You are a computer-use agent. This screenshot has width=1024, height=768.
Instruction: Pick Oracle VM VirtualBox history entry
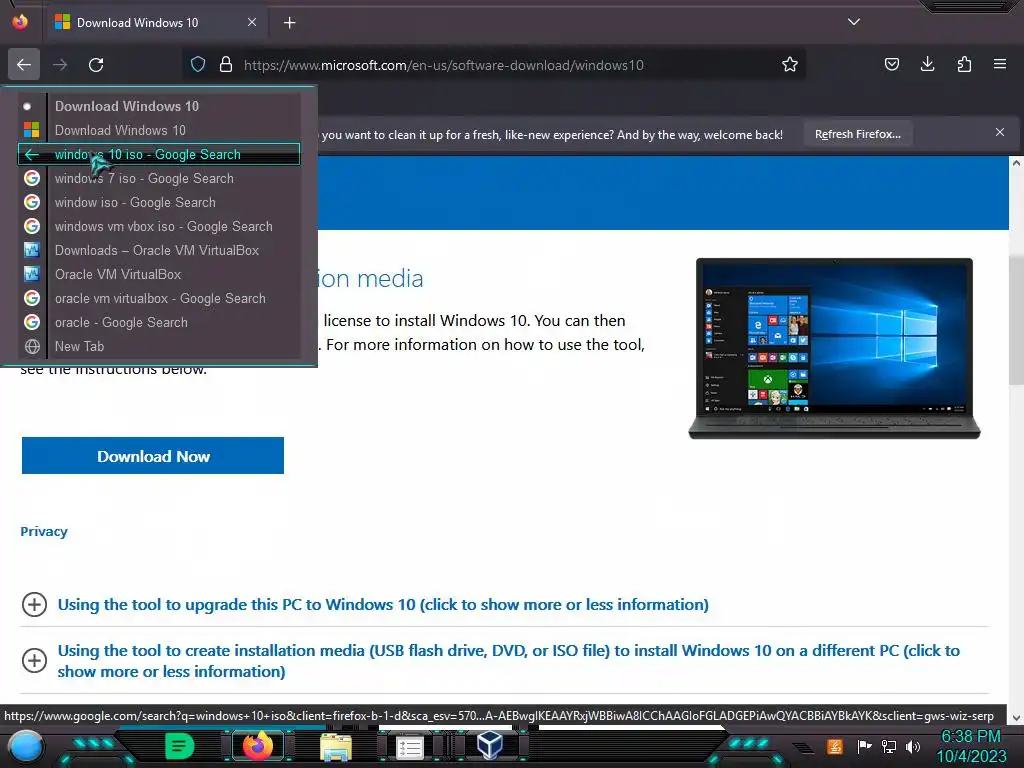click(159, 274)
